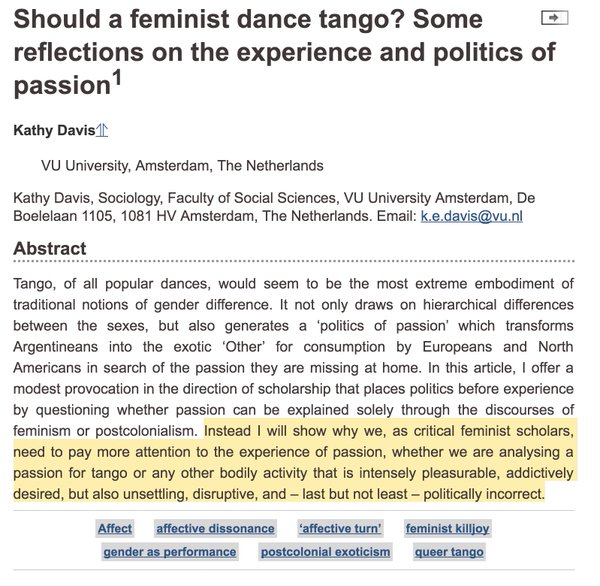Image resolution: width=600 pixels, height=586 pixels.
Task: Click the feminist killjoy keyword
Action: pyautogui.click(x=448, y=529)
